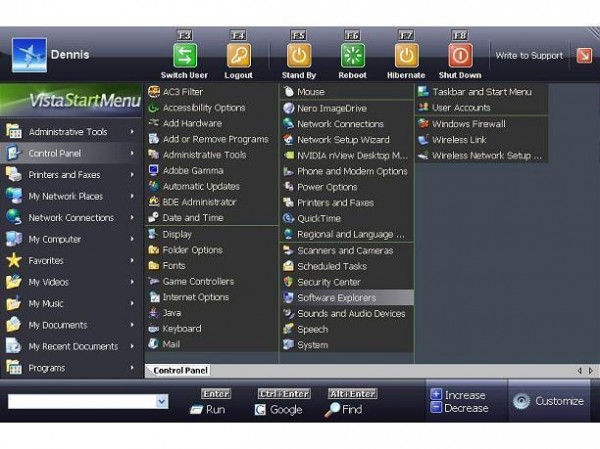Expand Printers and Faxes submenu arrow
The image size is (600, 449).
coord(132,175)
